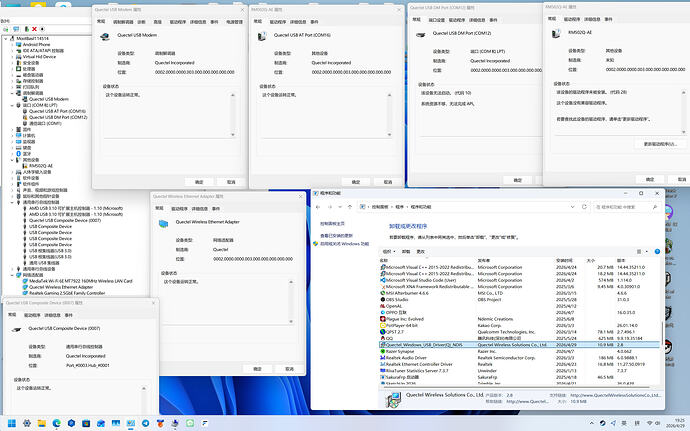Open second tab in Quectel USB Composite Device (0007) properties
This screenshot has width=690, height=431.
(x=32, y=315)
